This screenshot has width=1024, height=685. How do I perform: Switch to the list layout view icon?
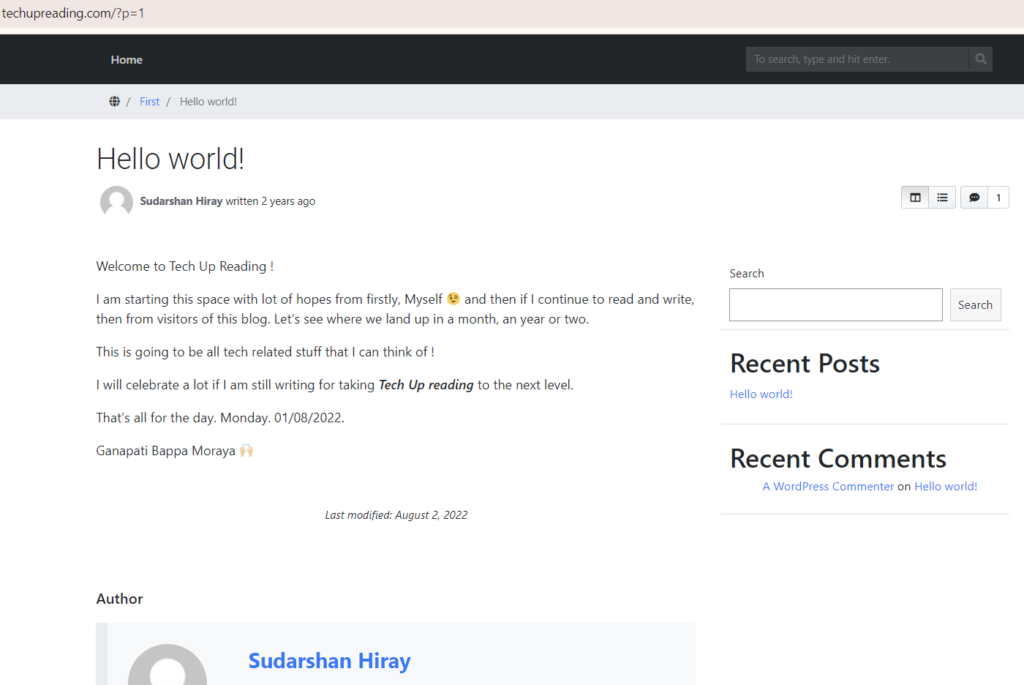click(x=942, y=197)
